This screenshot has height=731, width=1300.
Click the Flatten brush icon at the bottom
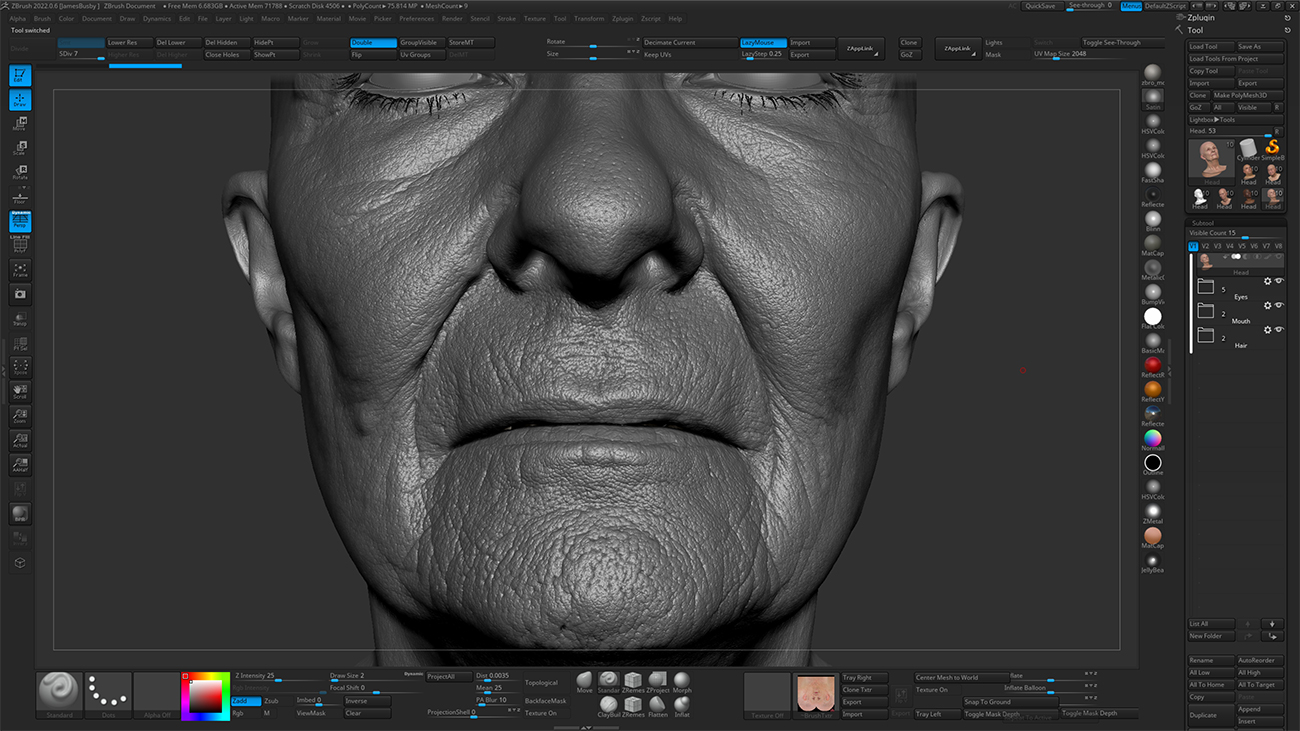point(658,704)
